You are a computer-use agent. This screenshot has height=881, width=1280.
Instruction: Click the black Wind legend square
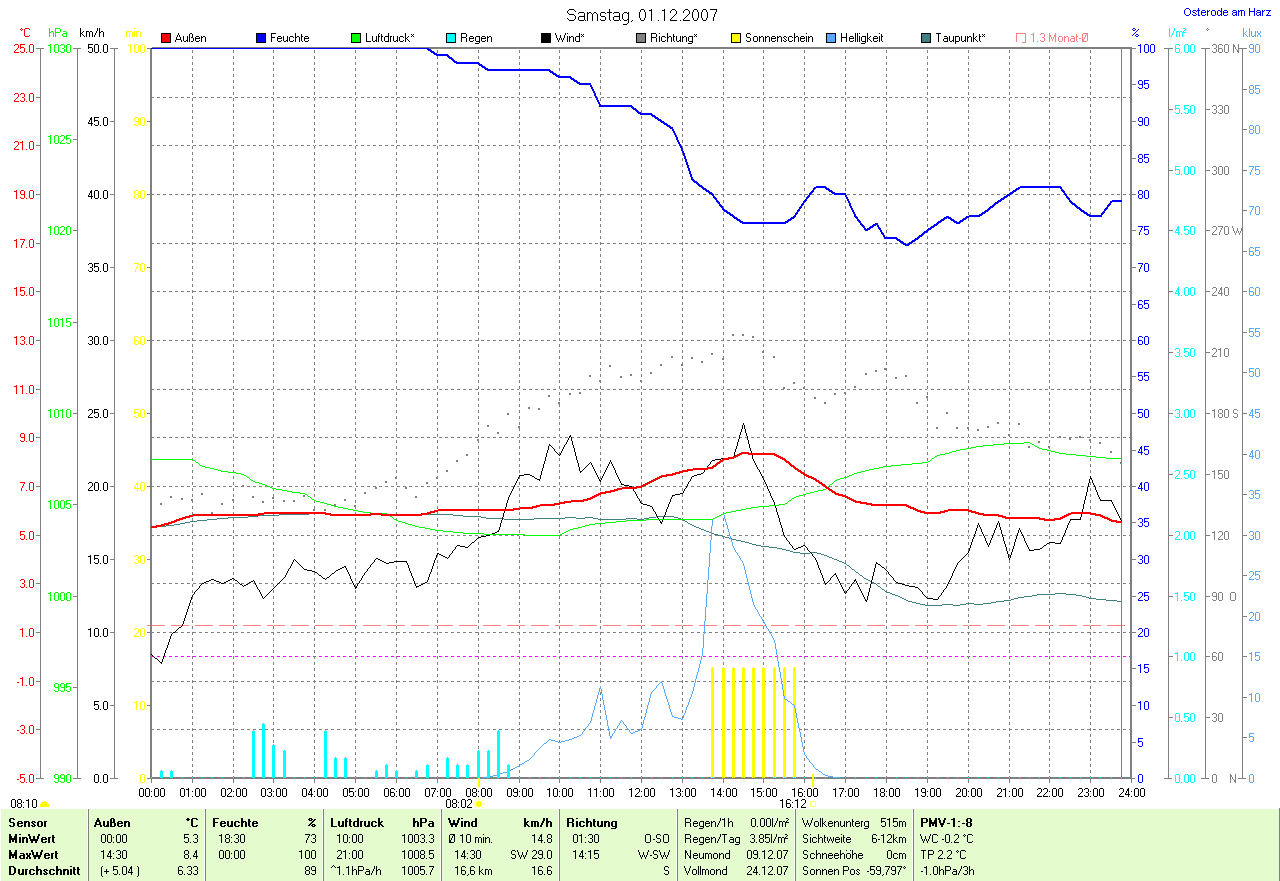[x=546, y=38]
